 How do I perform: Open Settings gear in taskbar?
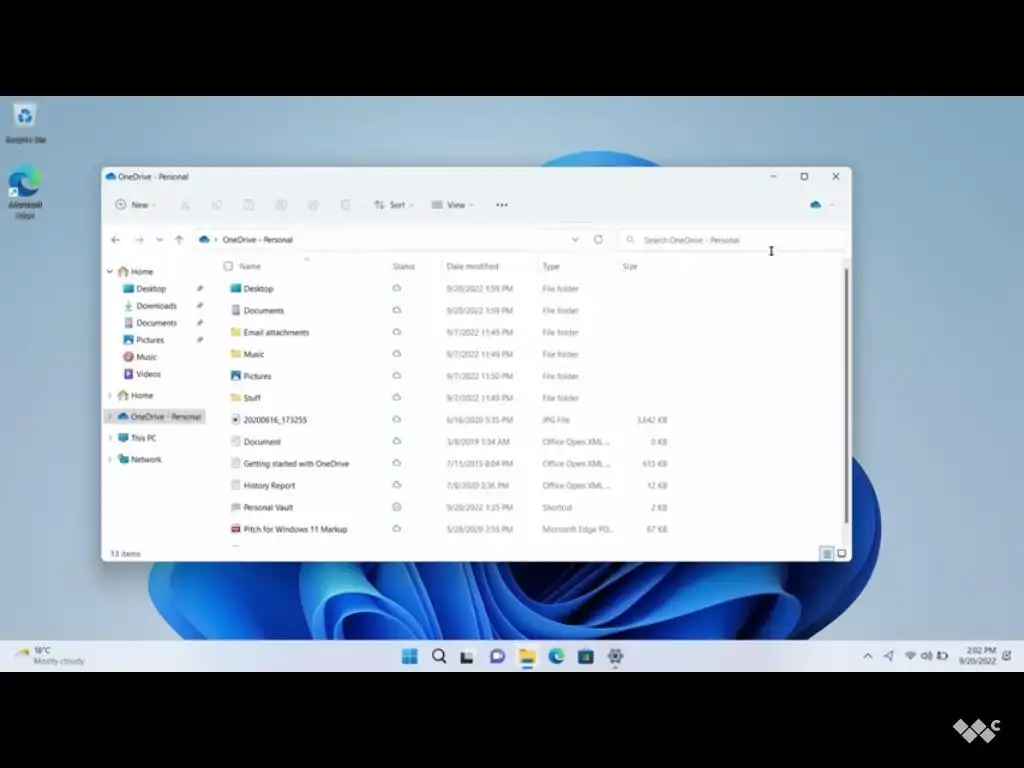(x=615, y=656)
